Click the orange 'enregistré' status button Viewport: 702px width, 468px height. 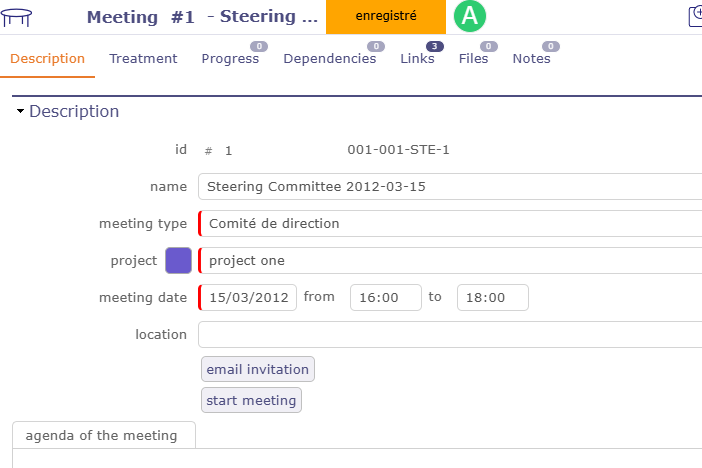coord(385,17)
